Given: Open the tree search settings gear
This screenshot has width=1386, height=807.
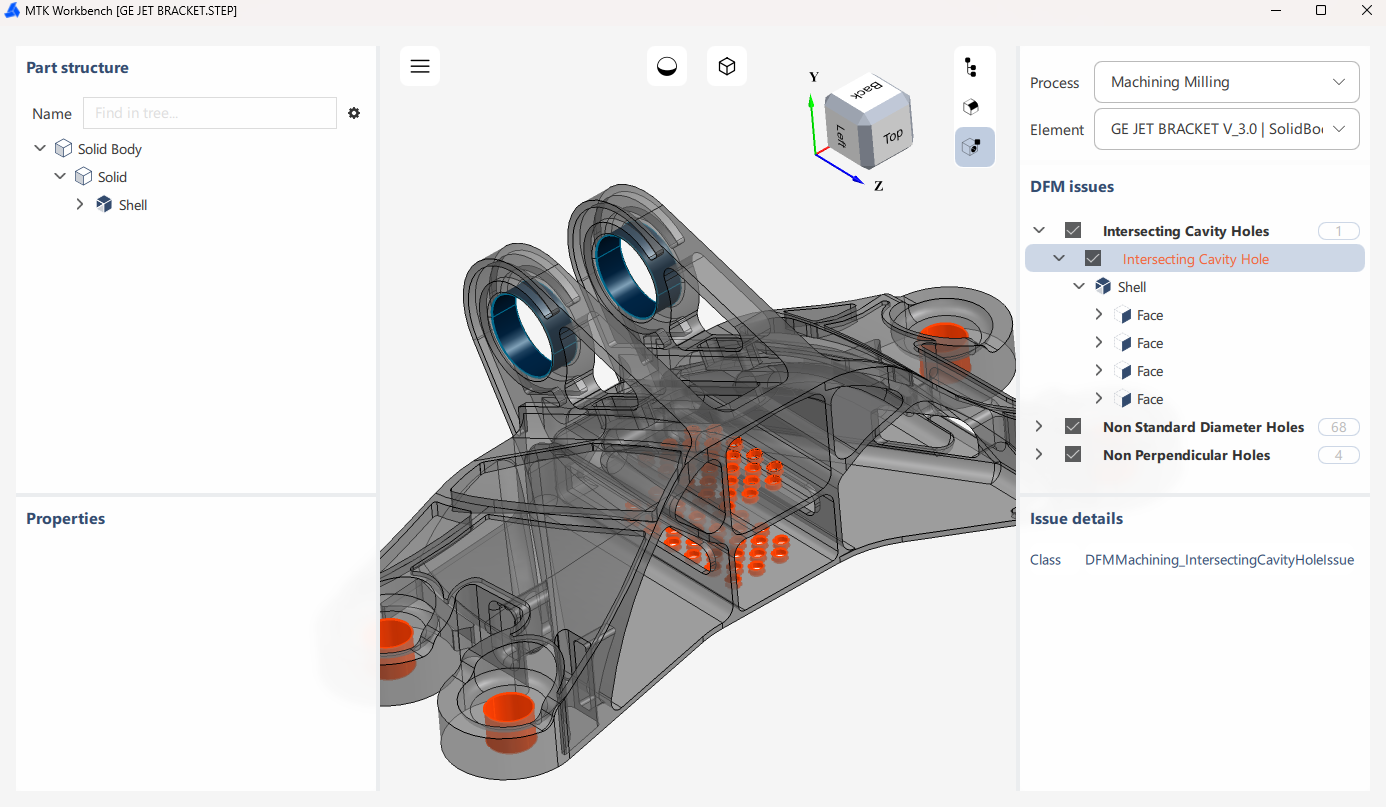Looking at the screenshot, I should [354, 113].
